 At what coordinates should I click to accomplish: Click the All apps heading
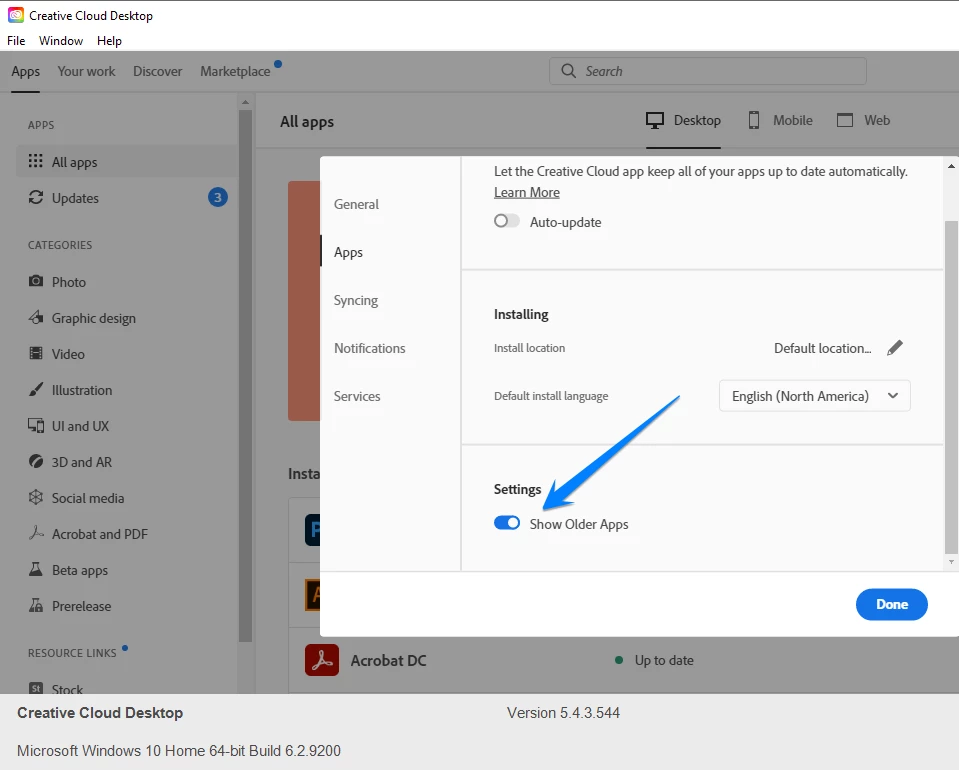[307, 122]
